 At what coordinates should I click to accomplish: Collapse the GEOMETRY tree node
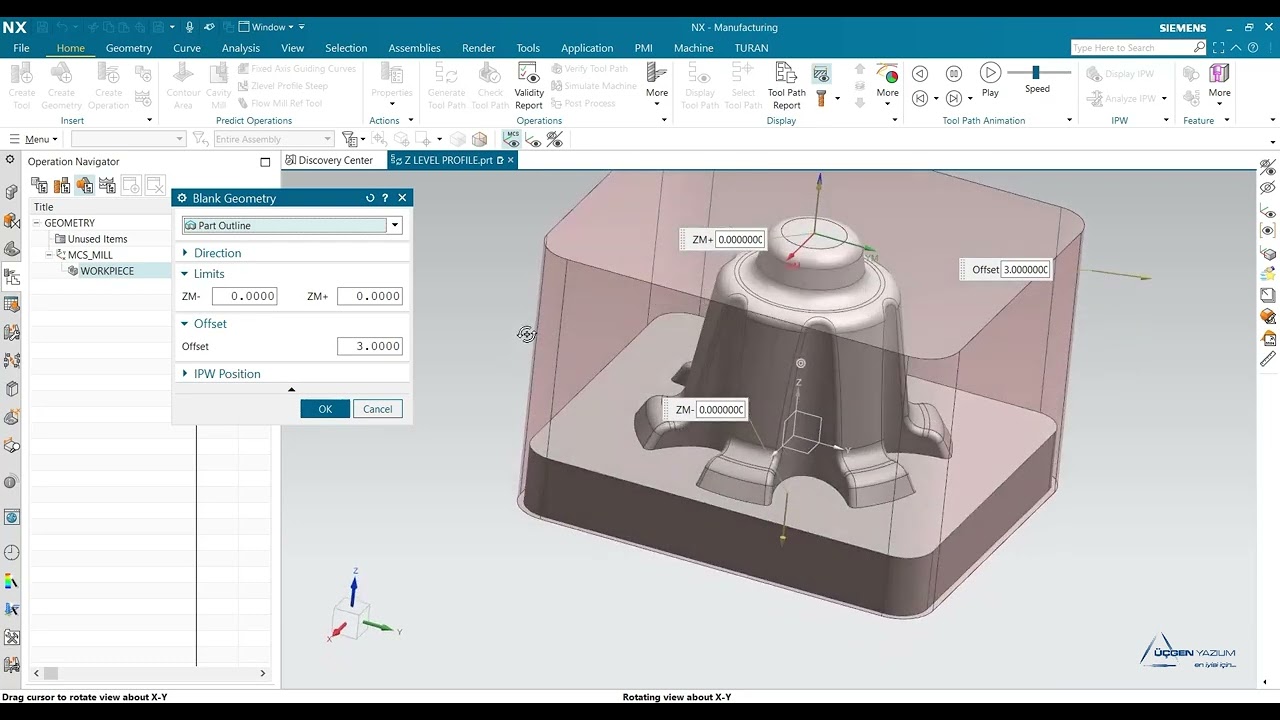coord(38,223)
